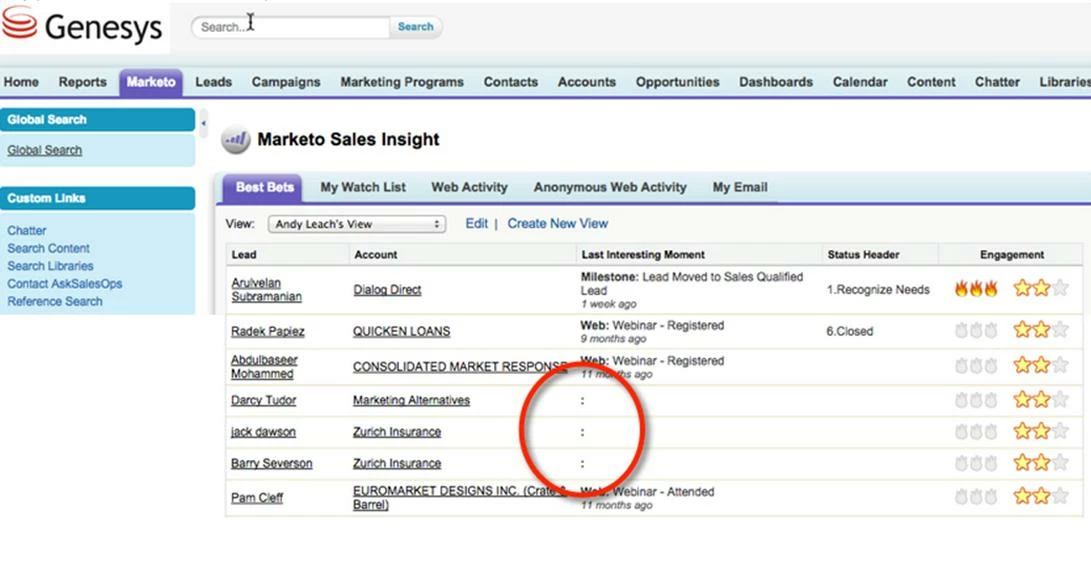Select the Marketo tab
The width and height of the screenshot is (1091, 564).
[151, 82]
